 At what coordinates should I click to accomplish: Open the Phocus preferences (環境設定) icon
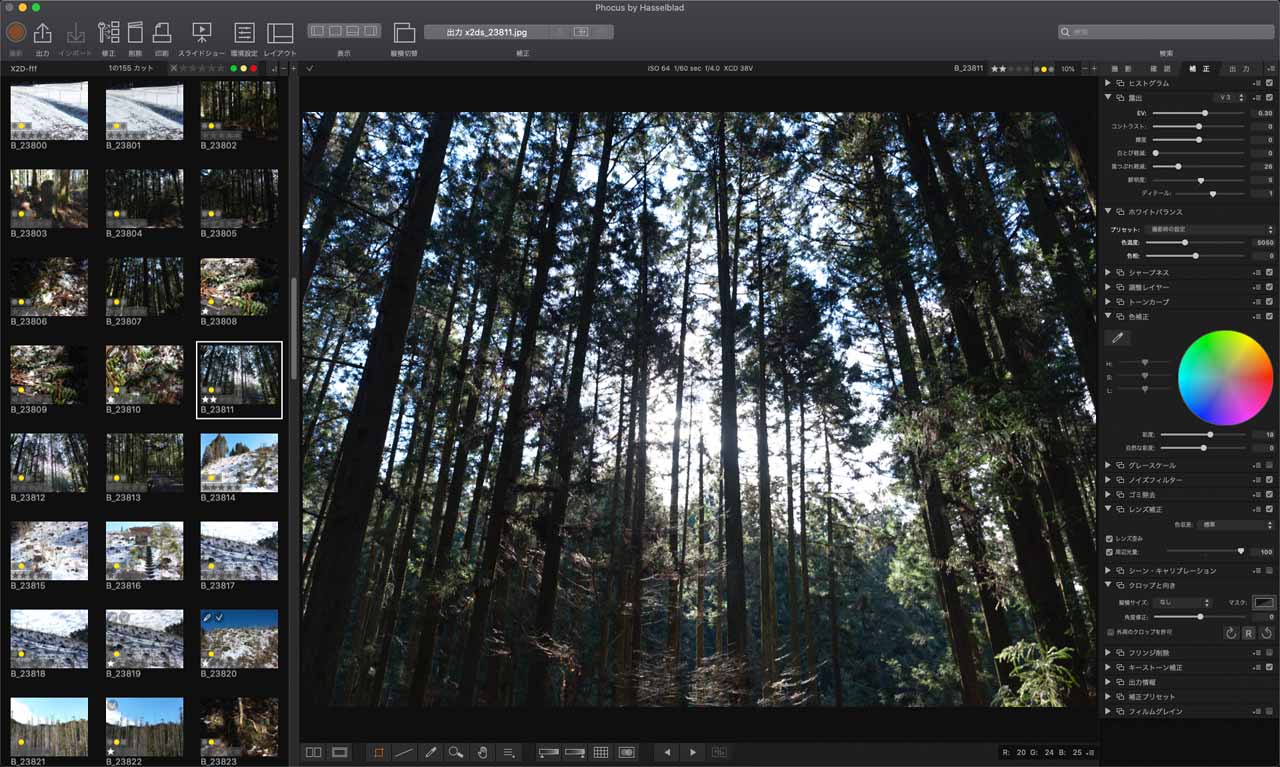245,33
